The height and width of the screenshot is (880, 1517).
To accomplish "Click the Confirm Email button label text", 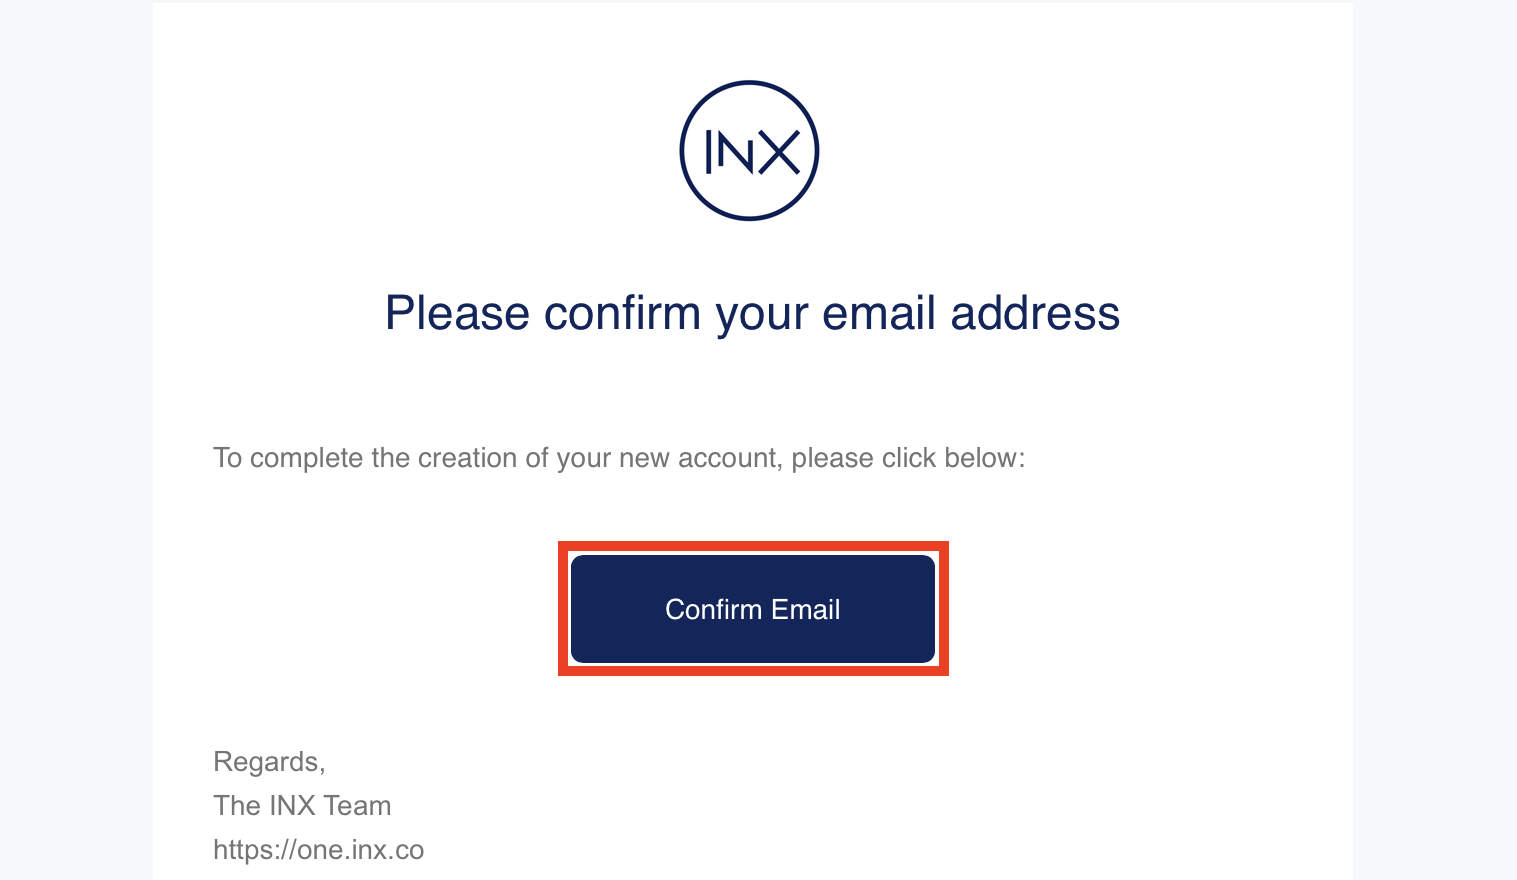I will [752, 609].
